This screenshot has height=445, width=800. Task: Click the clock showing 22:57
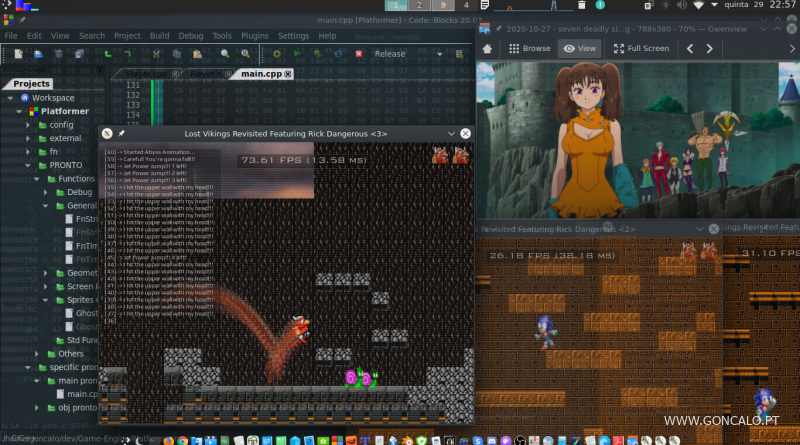(782, 5)
